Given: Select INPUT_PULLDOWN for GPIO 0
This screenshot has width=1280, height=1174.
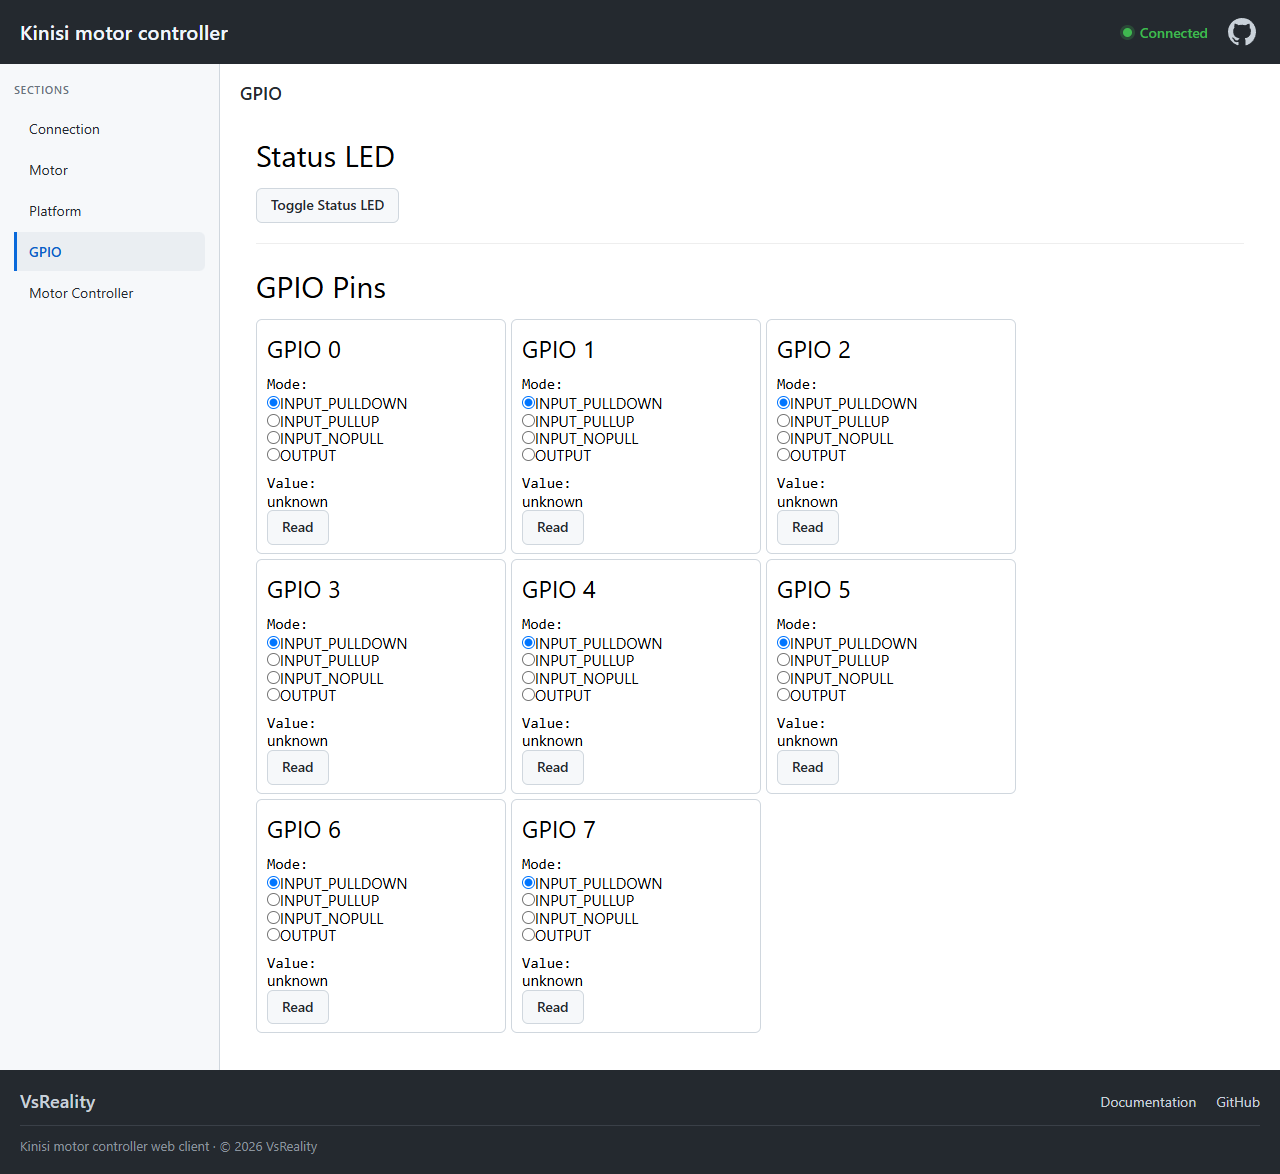Looking at the screenshot, I should coord(274,403).
